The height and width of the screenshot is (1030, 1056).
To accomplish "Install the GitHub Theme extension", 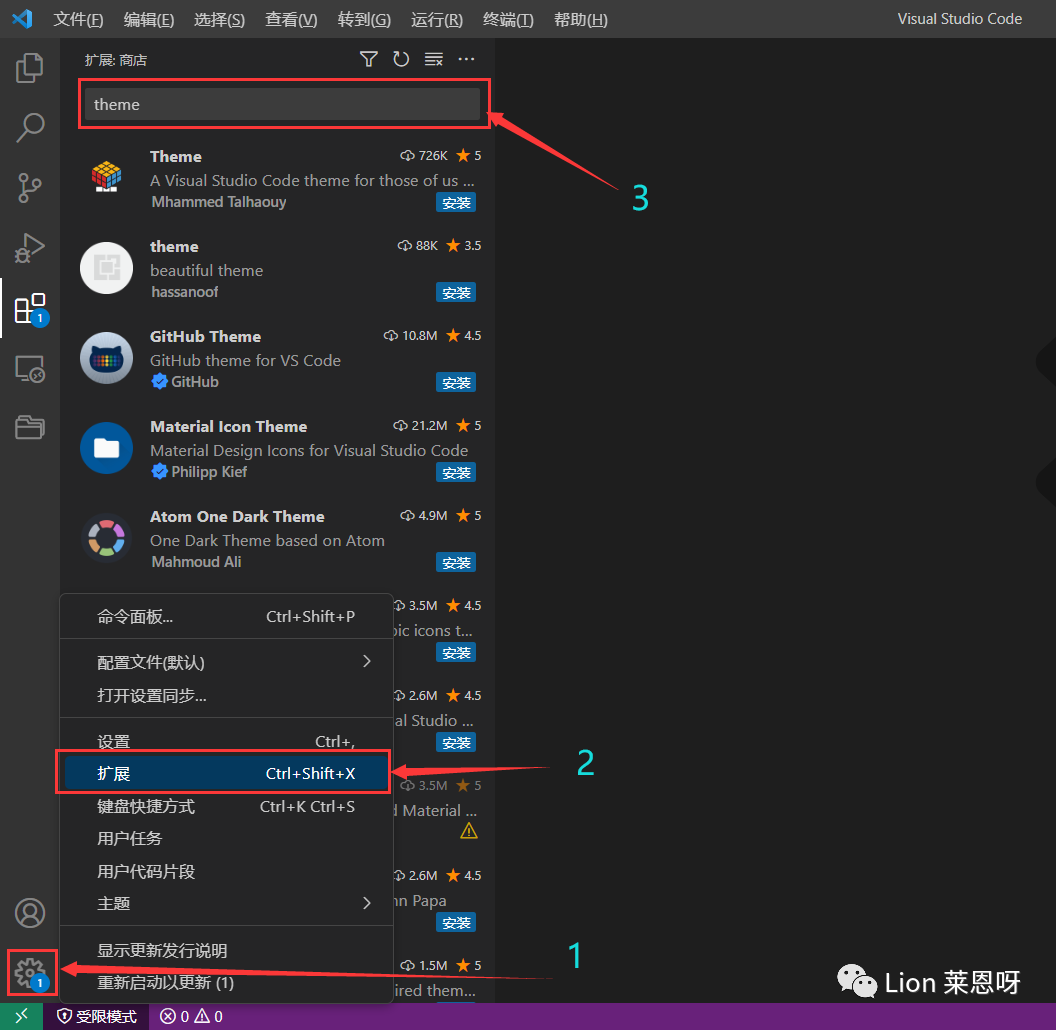I will point(456,382).
